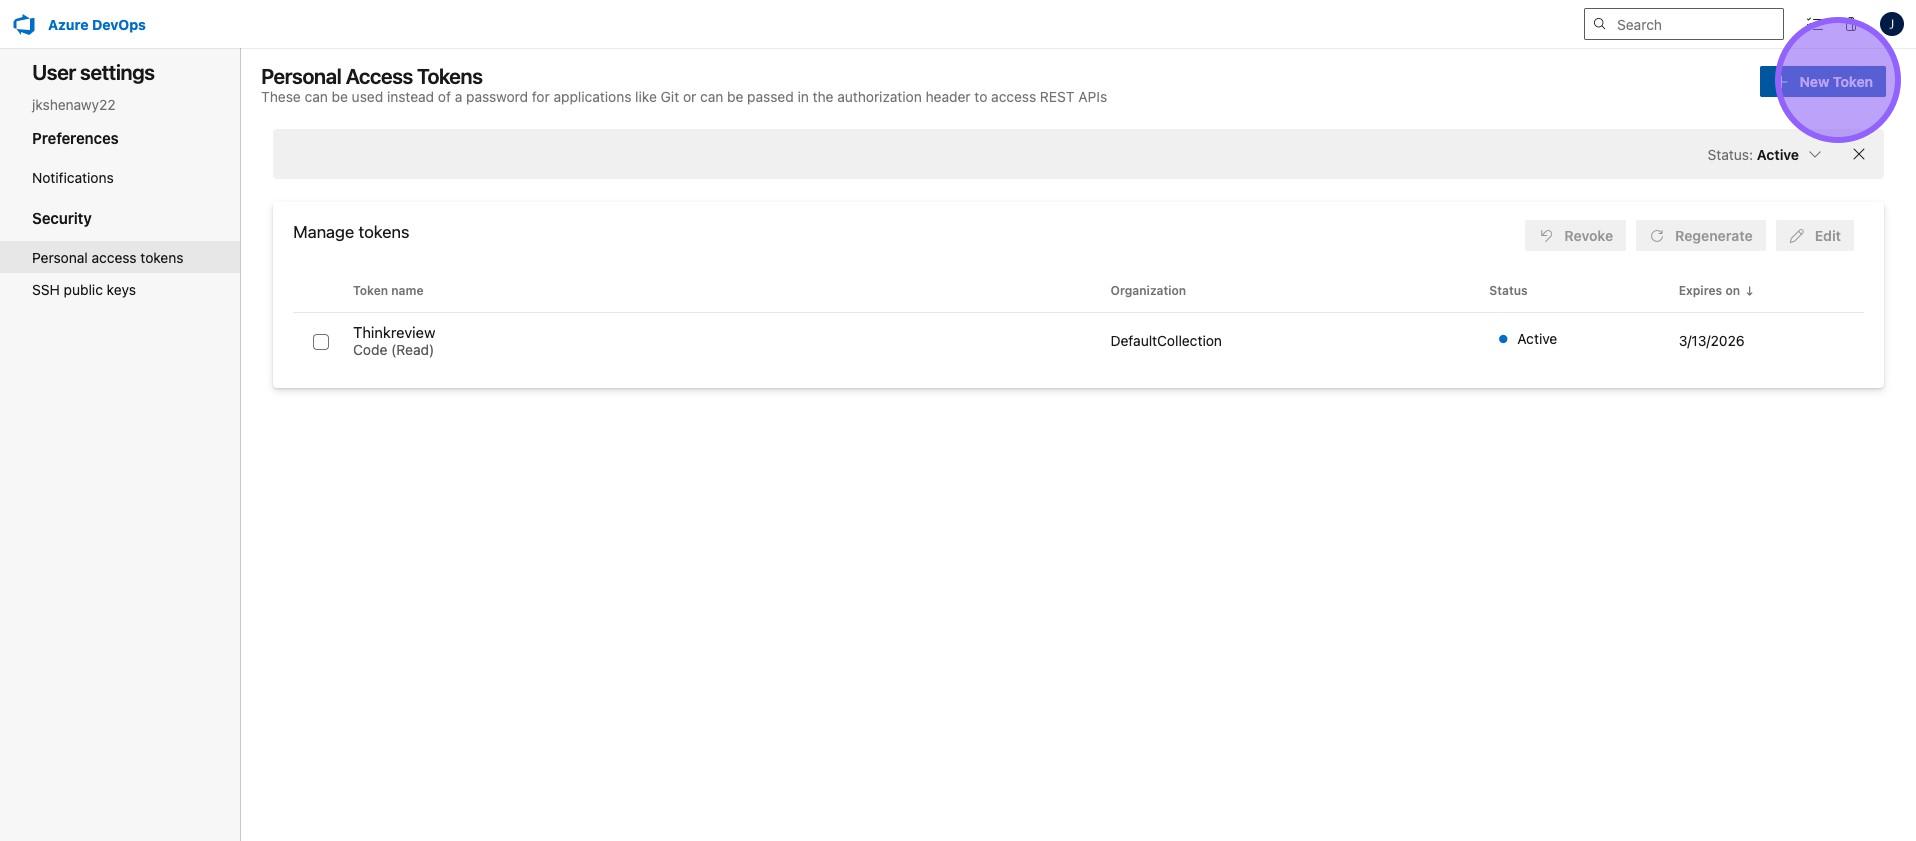Click the DefaultCollection organization cell

[1166, 341]
